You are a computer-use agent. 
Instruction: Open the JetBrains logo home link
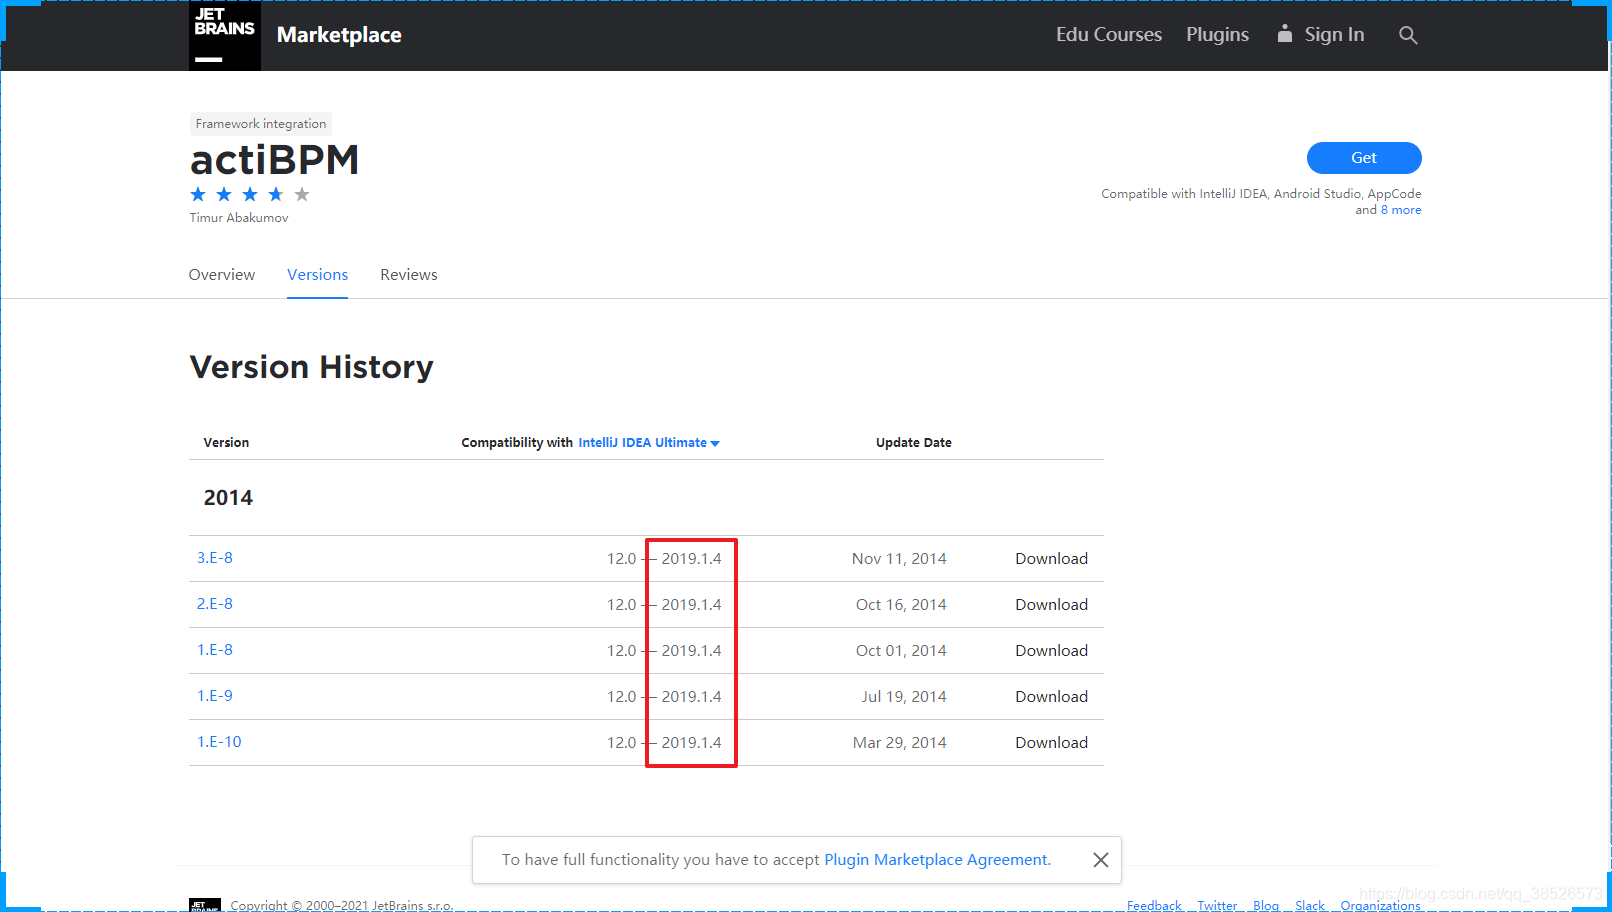[x=225, y=35]
